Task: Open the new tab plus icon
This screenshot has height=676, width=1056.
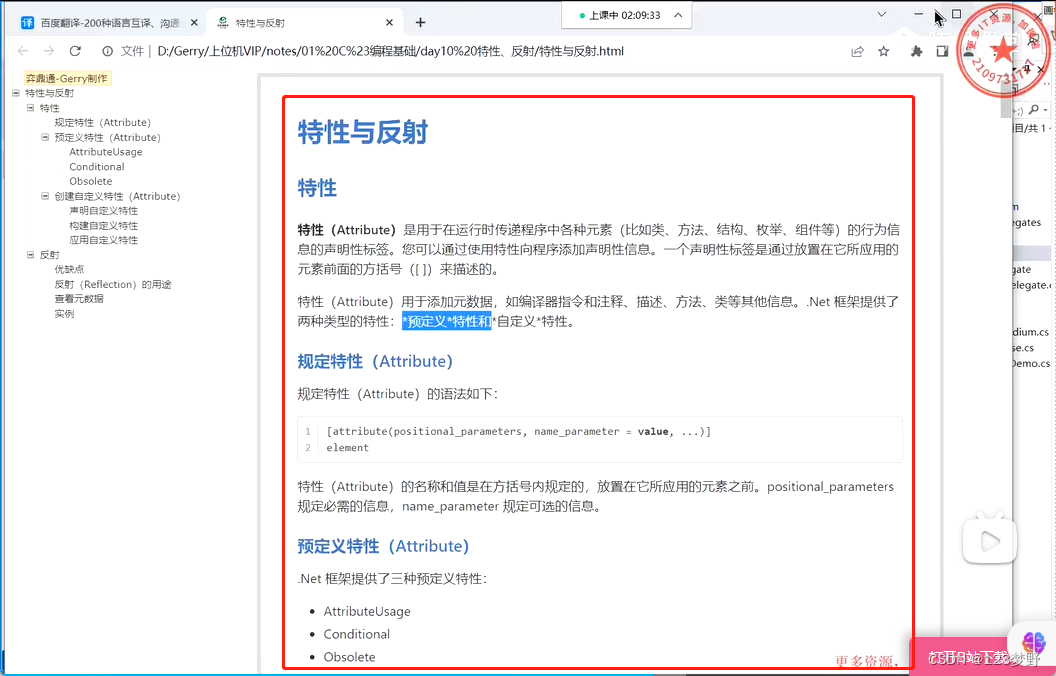Action: (x=419, y=20)
